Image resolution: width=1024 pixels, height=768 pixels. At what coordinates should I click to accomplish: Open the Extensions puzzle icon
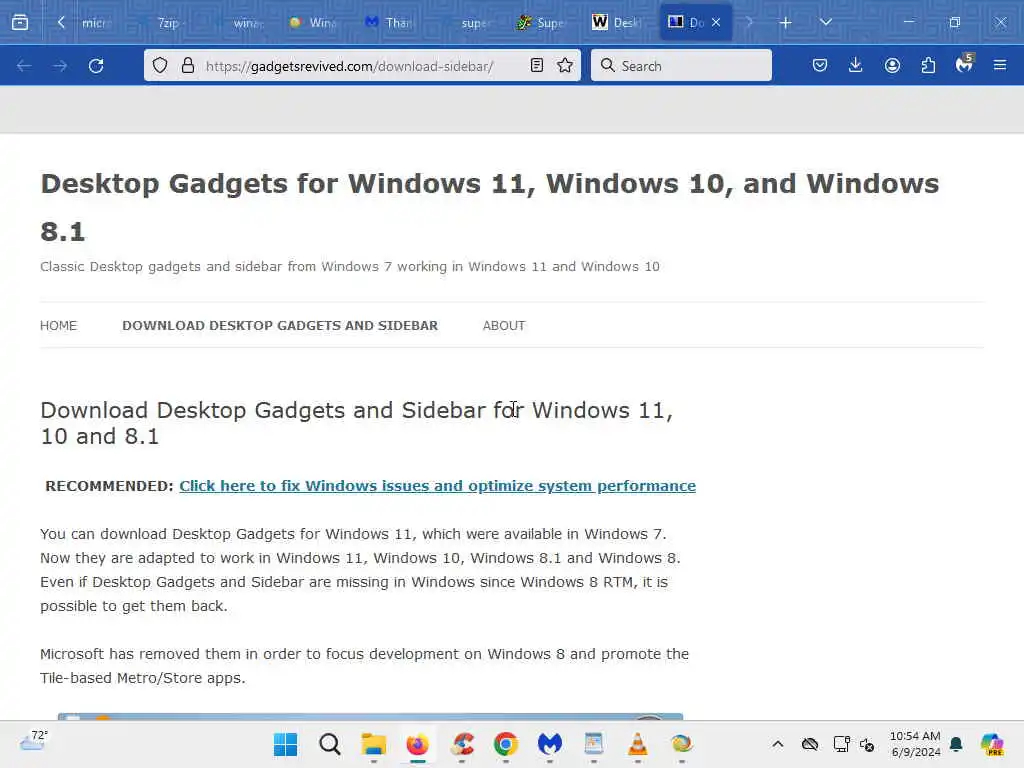tap(928, 65)
